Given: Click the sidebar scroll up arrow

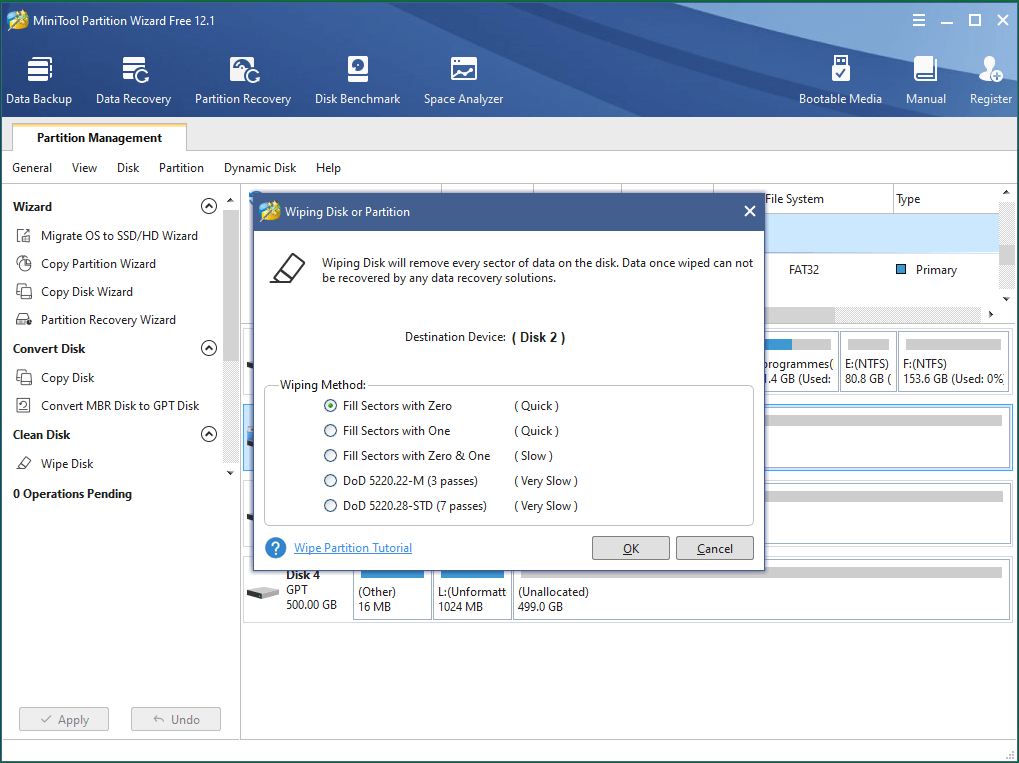Looking at the screenshot, I should [230, 201].
